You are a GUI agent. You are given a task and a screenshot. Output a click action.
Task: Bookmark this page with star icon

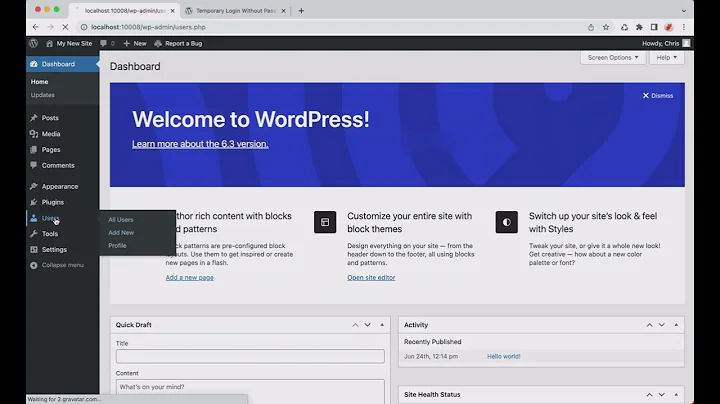(606, 27)
